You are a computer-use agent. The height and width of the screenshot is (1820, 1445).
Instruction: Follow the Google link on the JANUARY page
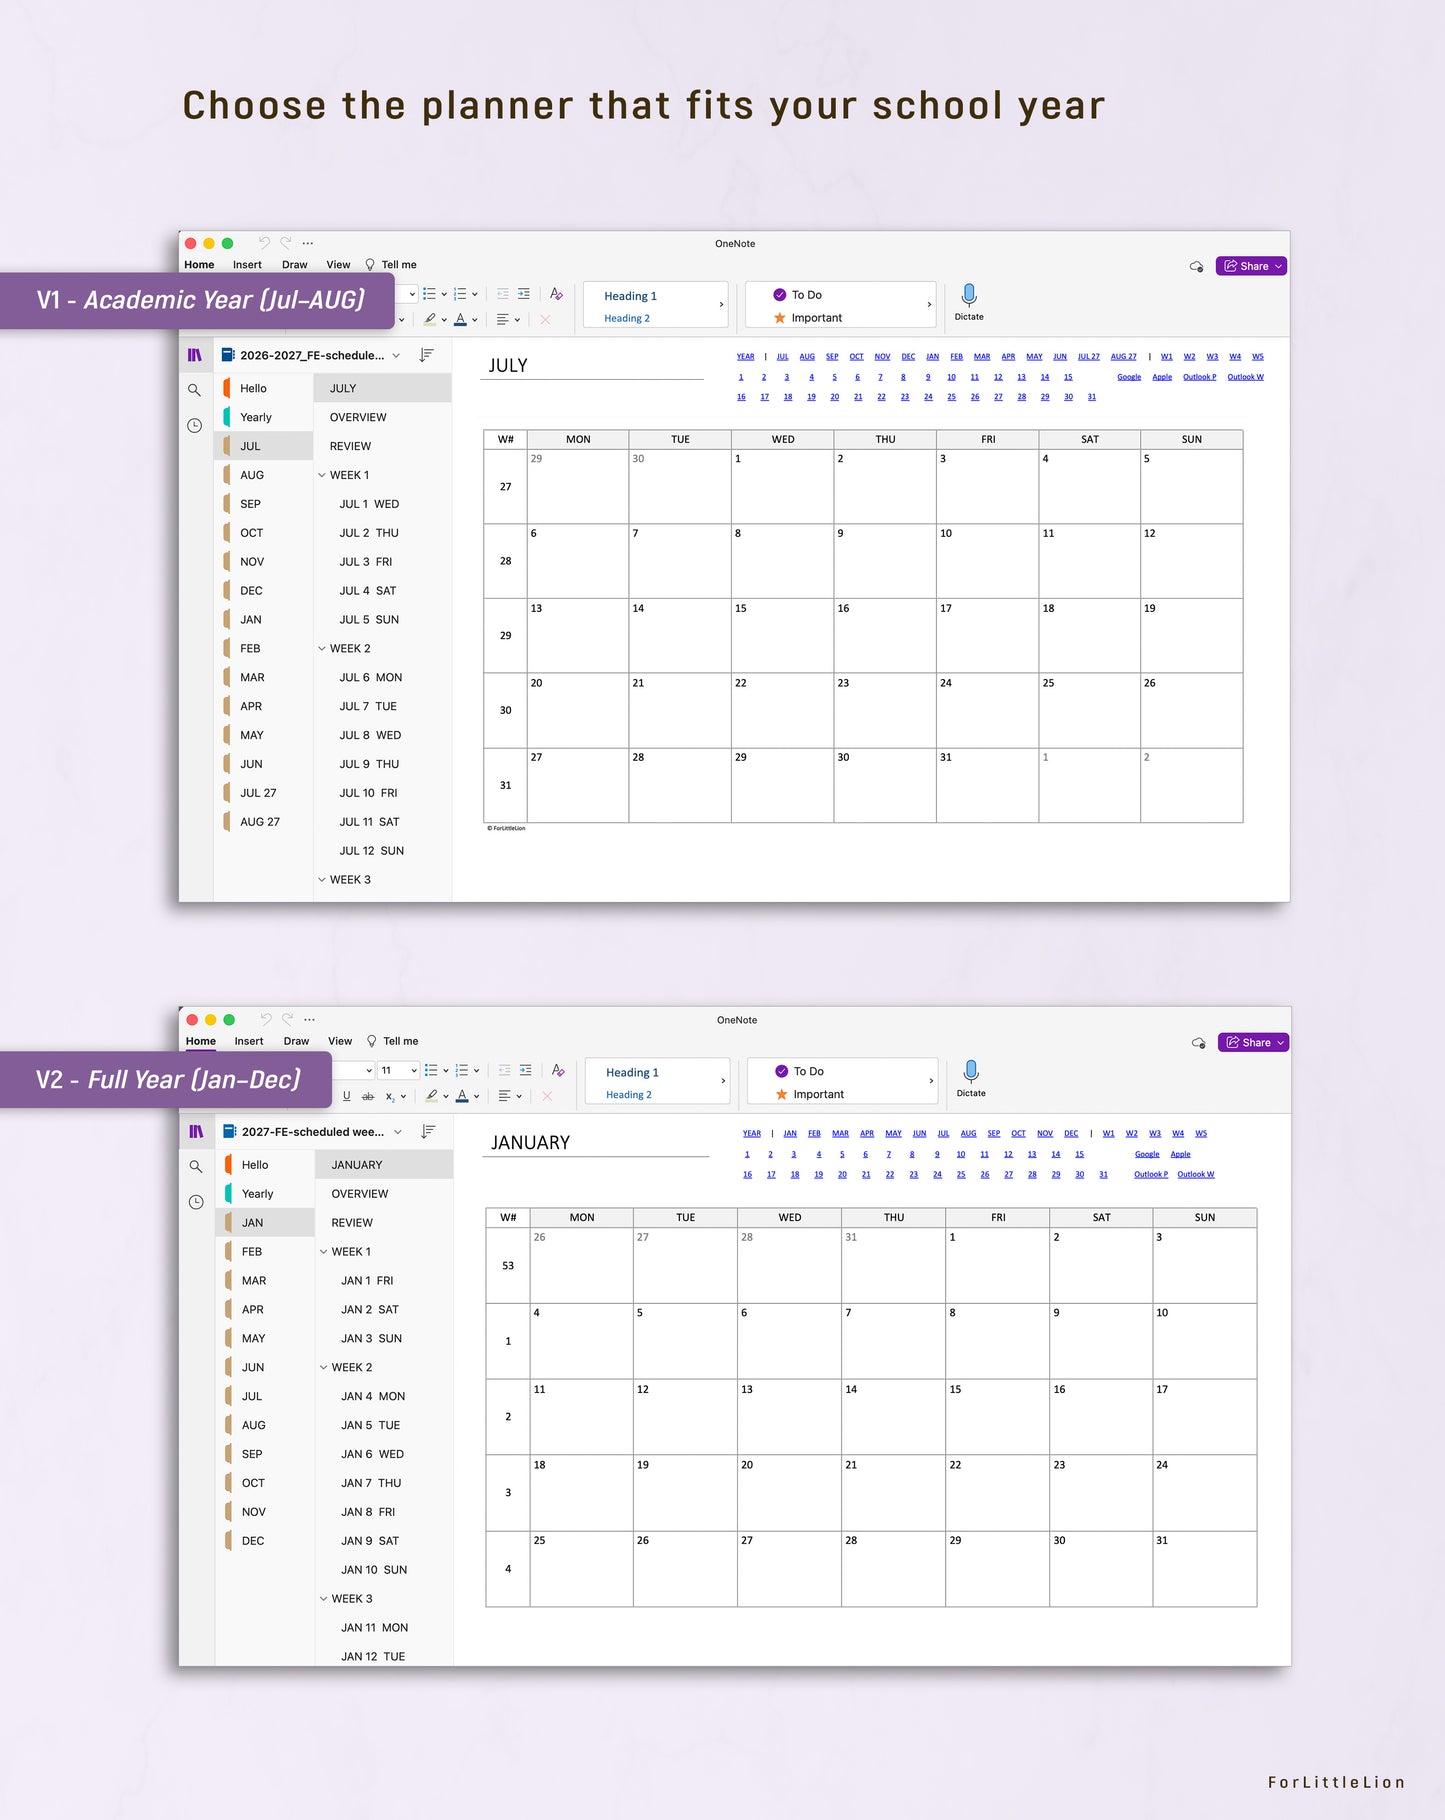tap(1147, 1154)
